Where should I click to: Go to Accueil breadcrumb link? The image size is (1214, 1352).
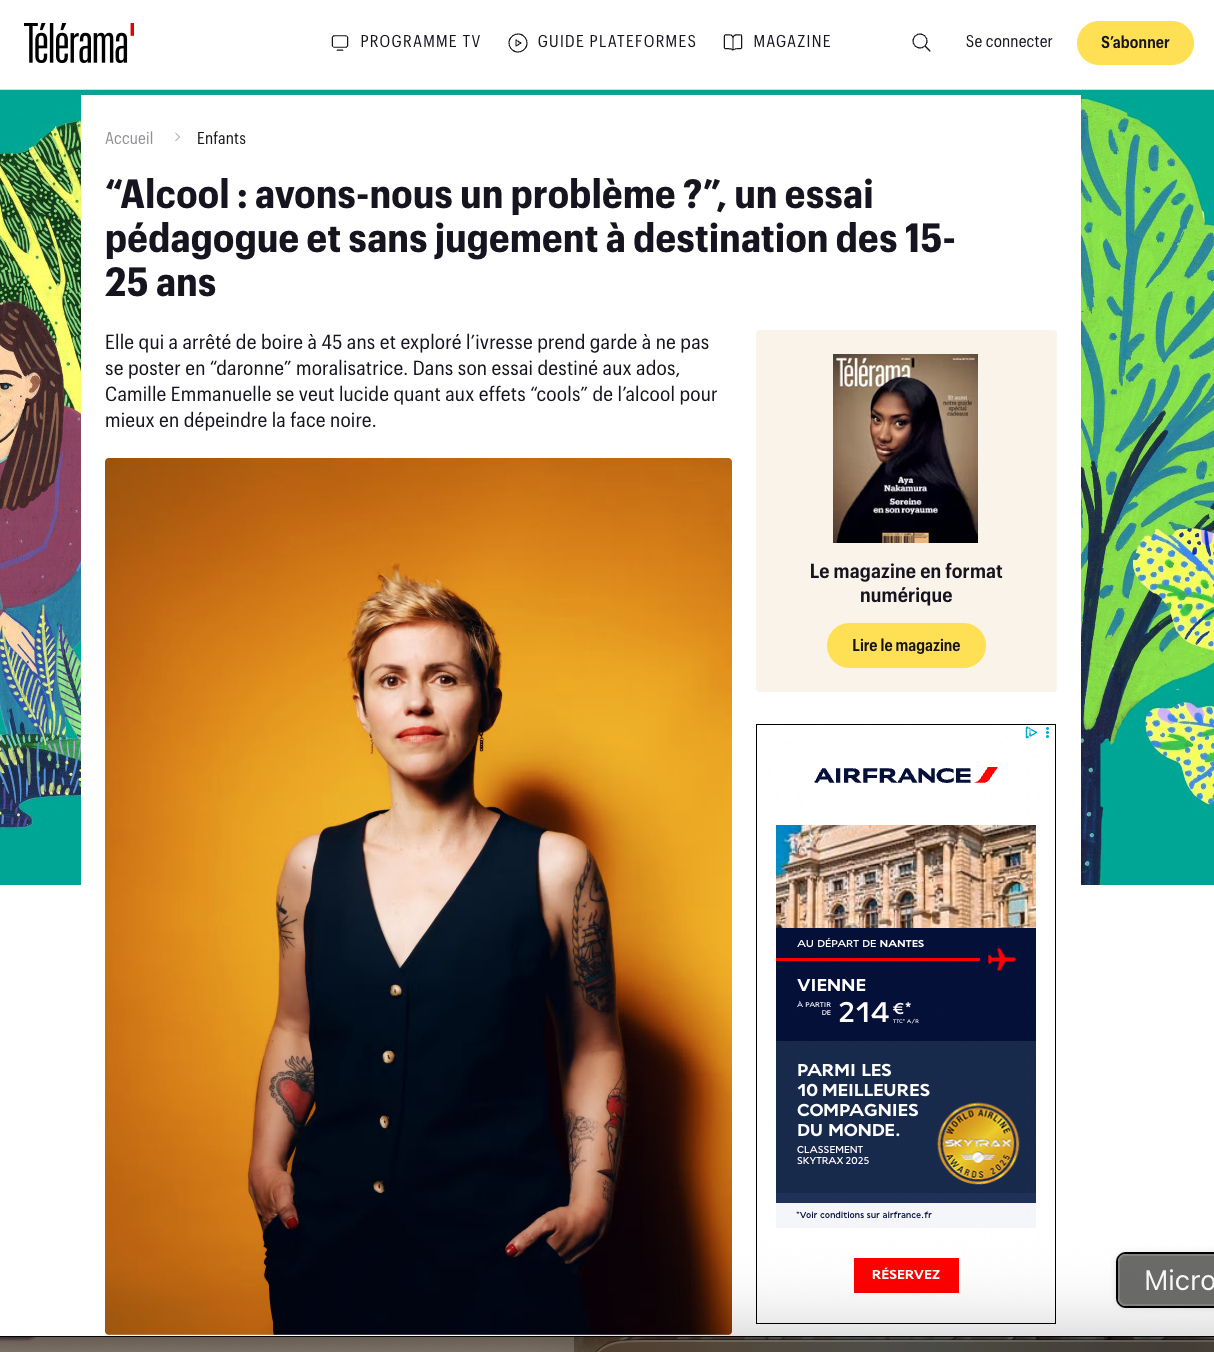coord(129,138)
